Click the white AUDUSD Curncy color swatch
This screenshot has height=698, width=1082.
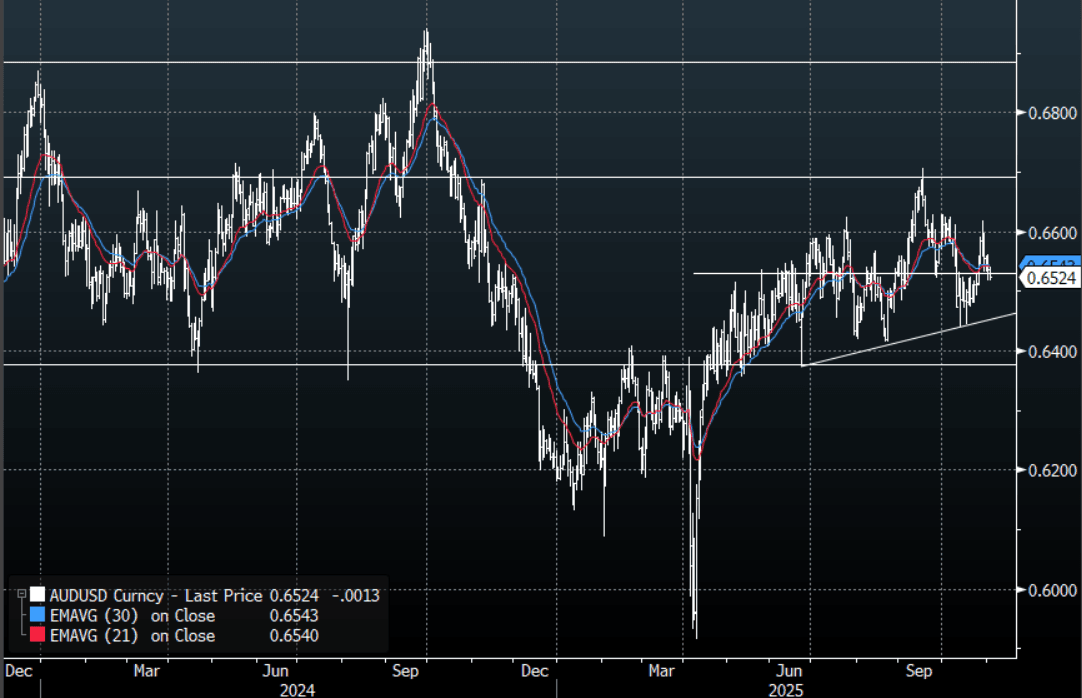(38, 595)
